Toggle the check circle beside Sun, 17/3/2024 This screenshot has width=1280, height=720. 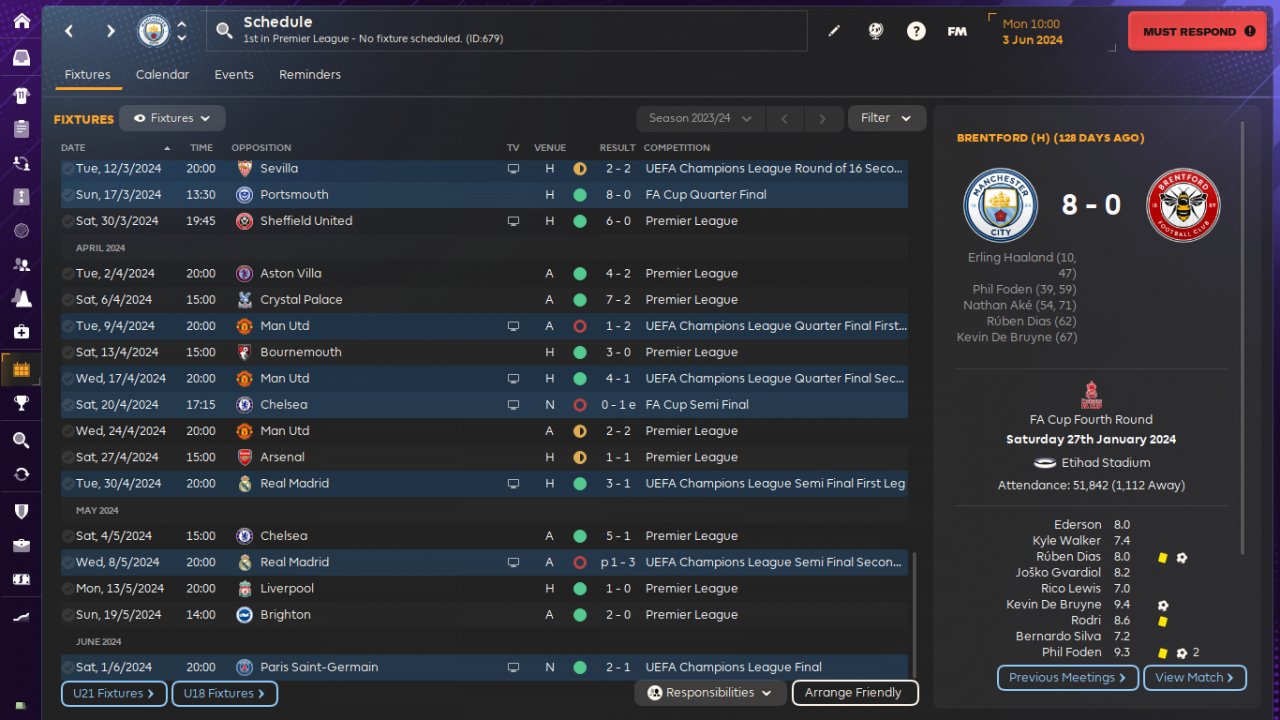tap(67, 195)
